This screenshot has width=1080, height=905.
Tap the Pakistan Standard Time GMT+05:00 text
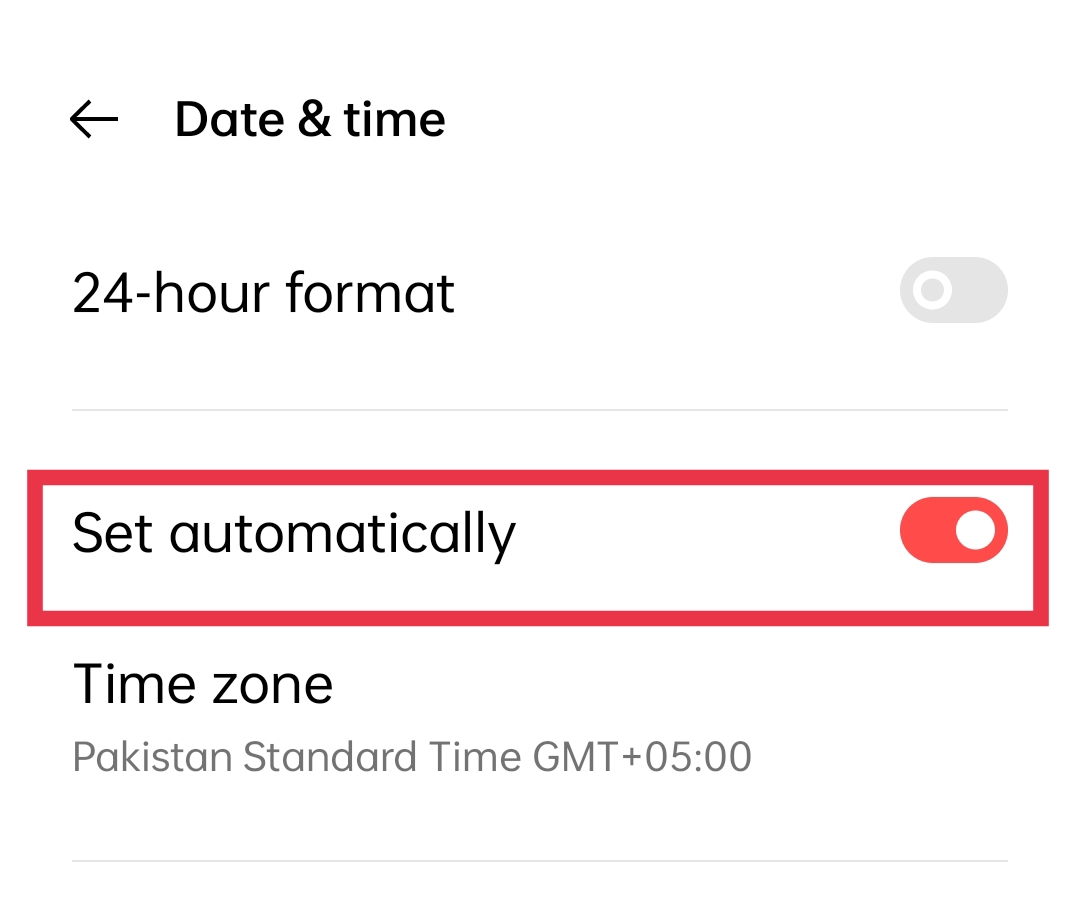coord(411,757)
